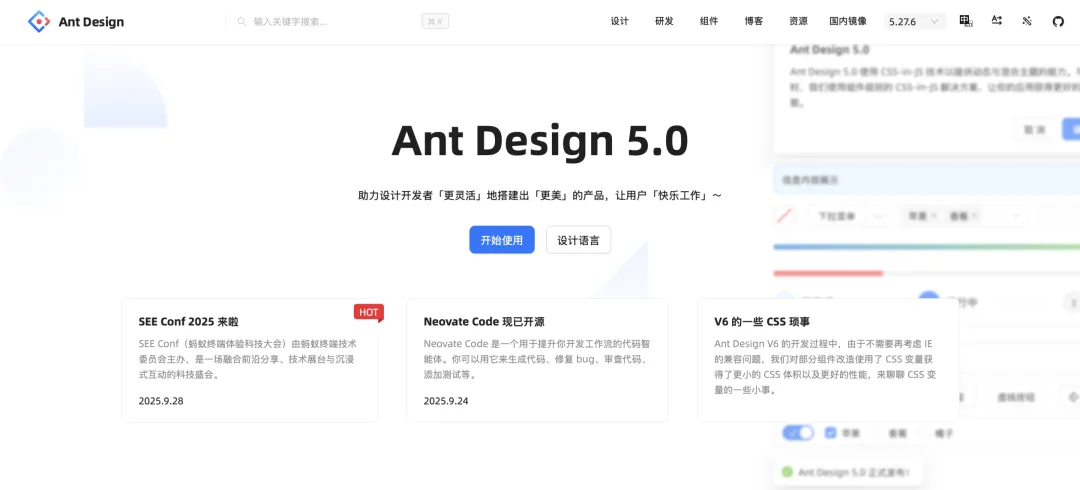Open the 设计 menu item
Image resolution: width=1080 pixels, height=490 pixels.
tap(620, 21)
